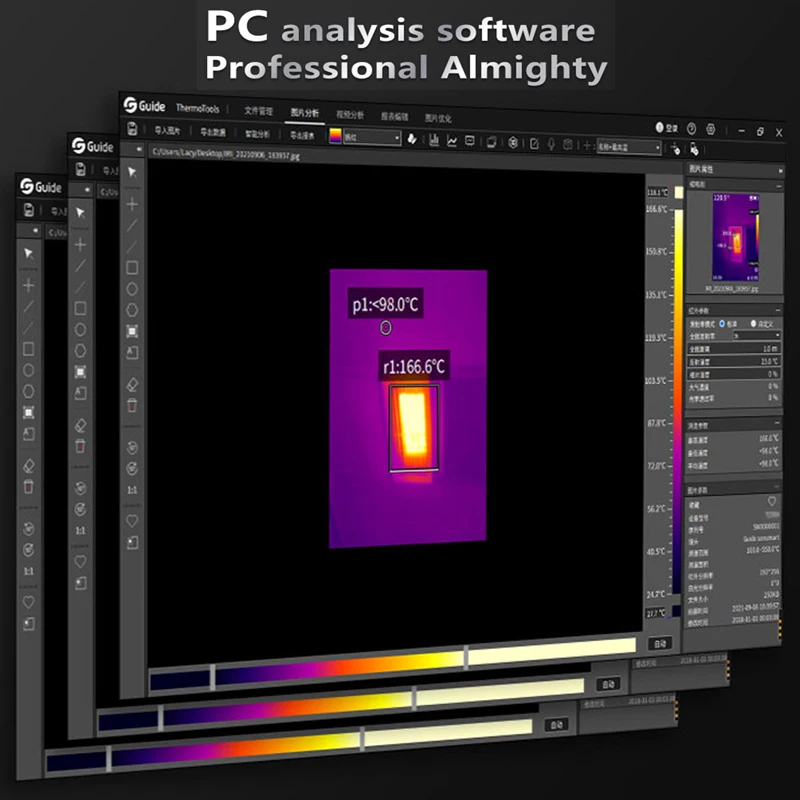Collapse the thumbnail section with minus
Screen dimensions: 800x800
point(779,186)
